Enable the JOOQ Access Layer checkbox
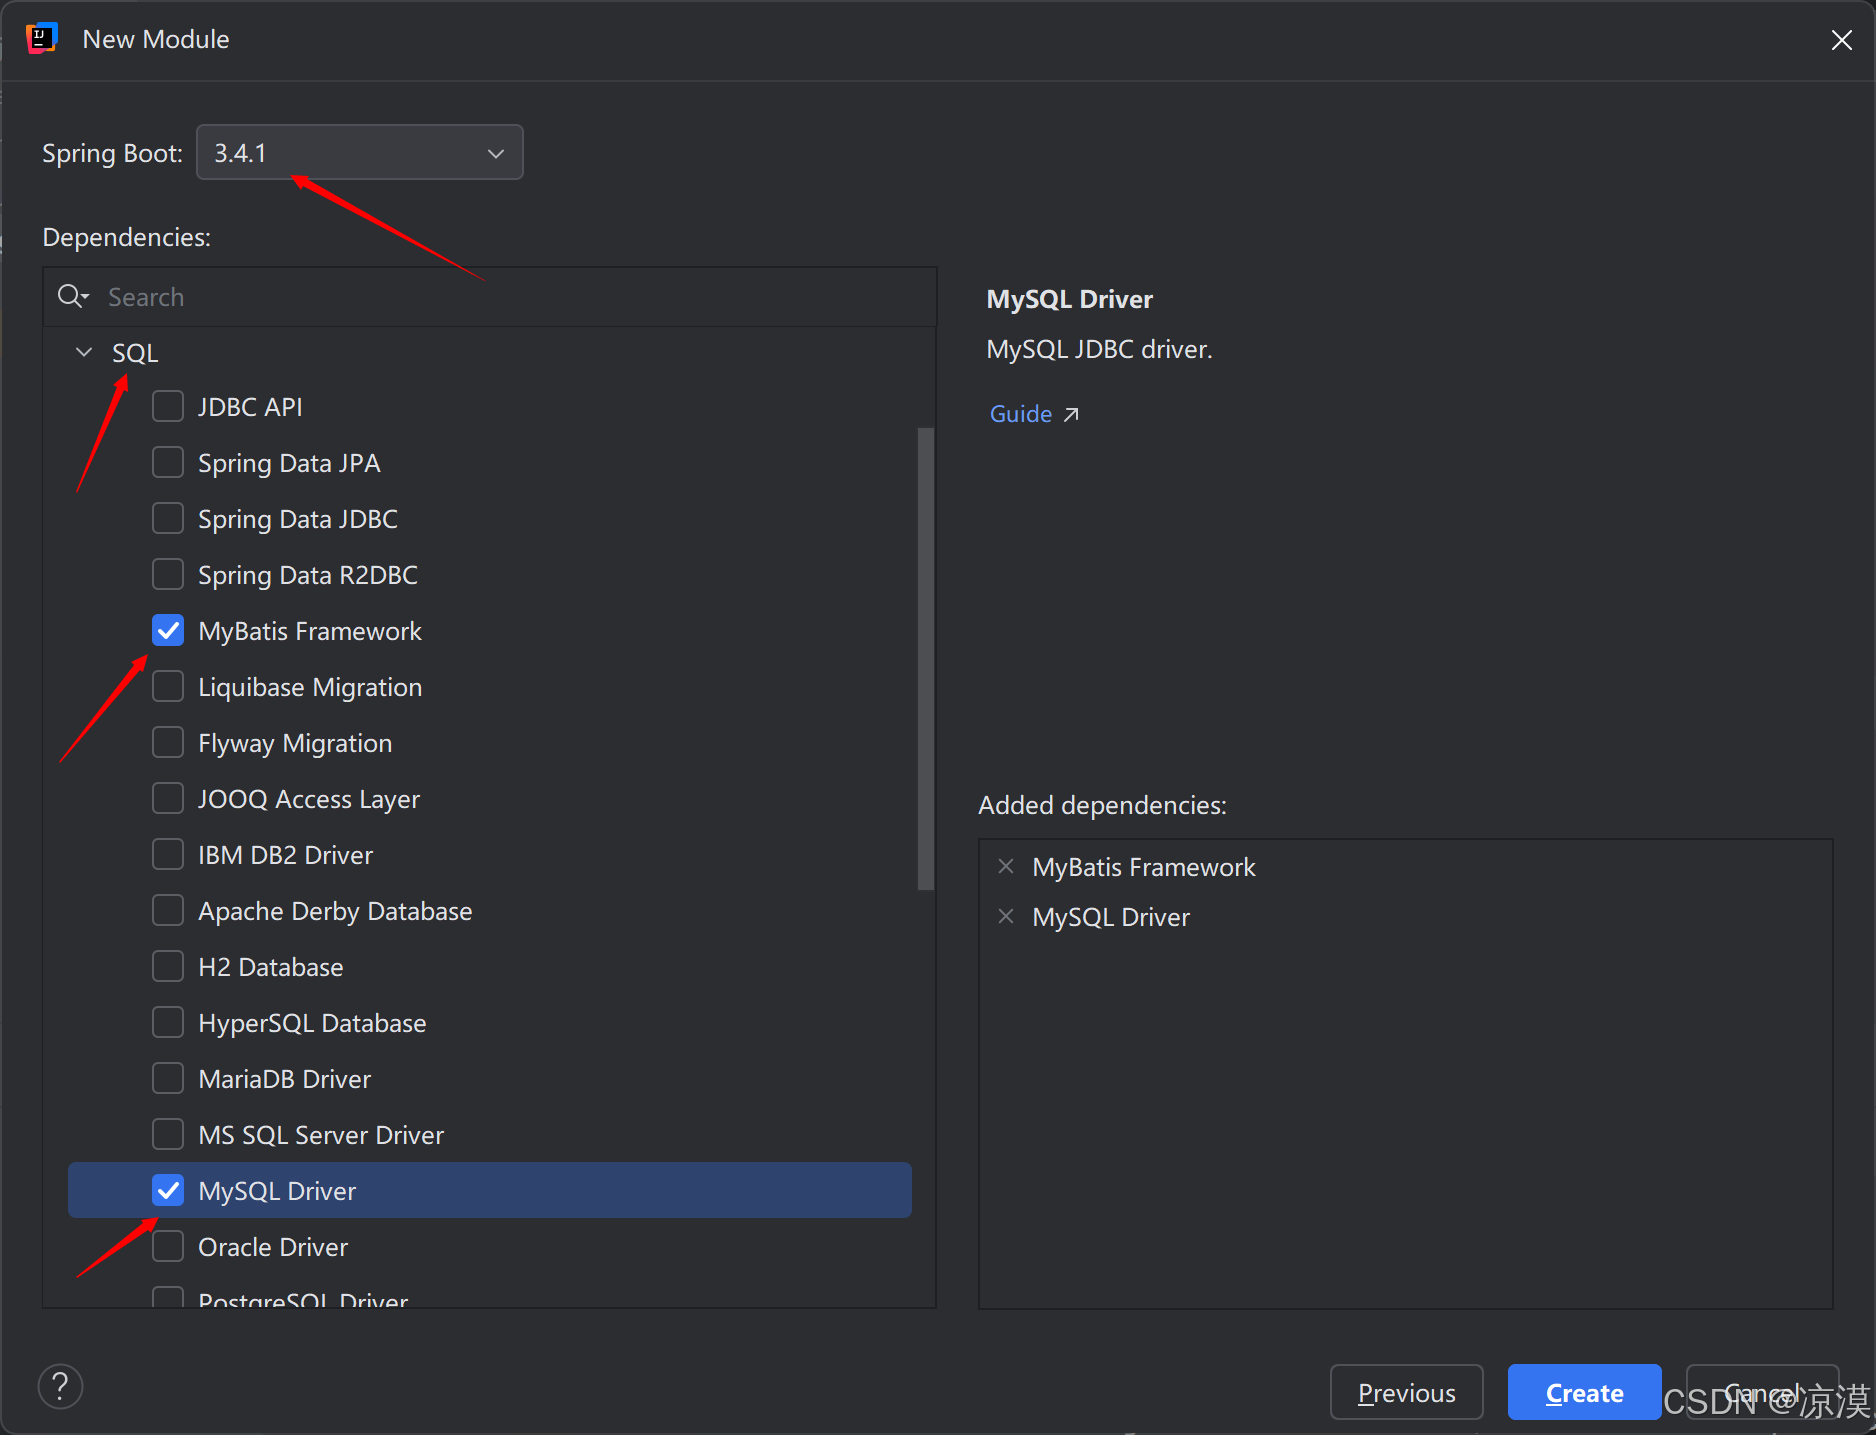1876x1435 pixels. [168, 798]
